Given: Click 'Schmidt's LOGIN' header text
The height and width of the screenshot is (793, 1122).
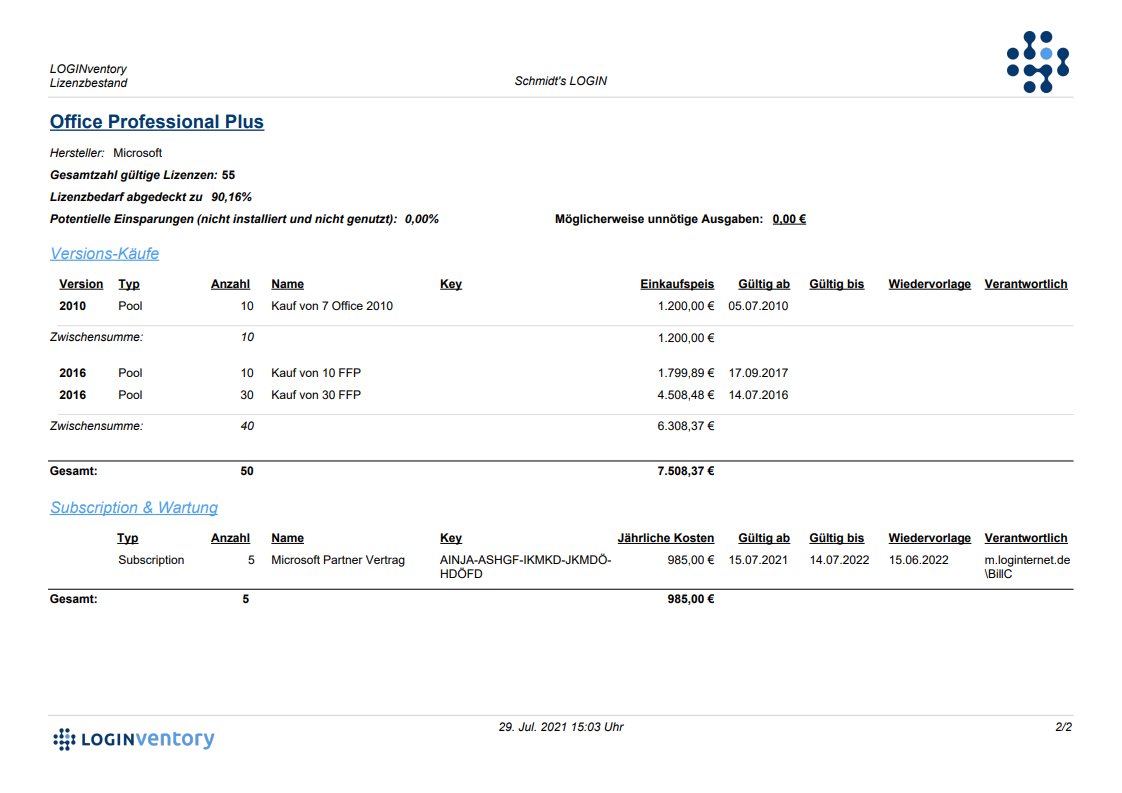Looking at the screenshot, I should pyautogui.click(x=561, y=81).
